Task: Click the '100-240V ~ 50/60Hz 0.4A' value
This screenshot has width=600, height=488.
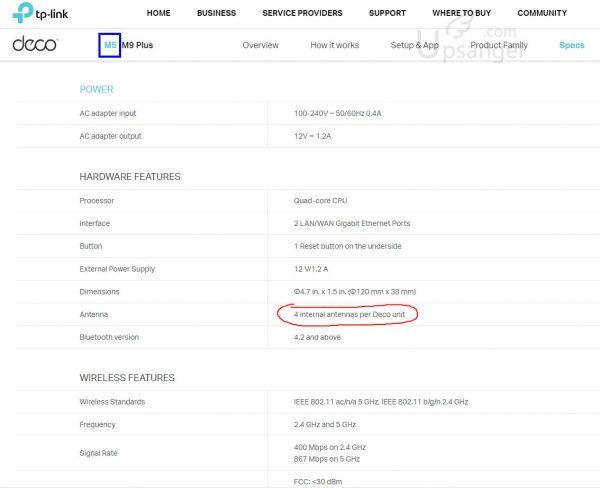Action: [338, 113]
